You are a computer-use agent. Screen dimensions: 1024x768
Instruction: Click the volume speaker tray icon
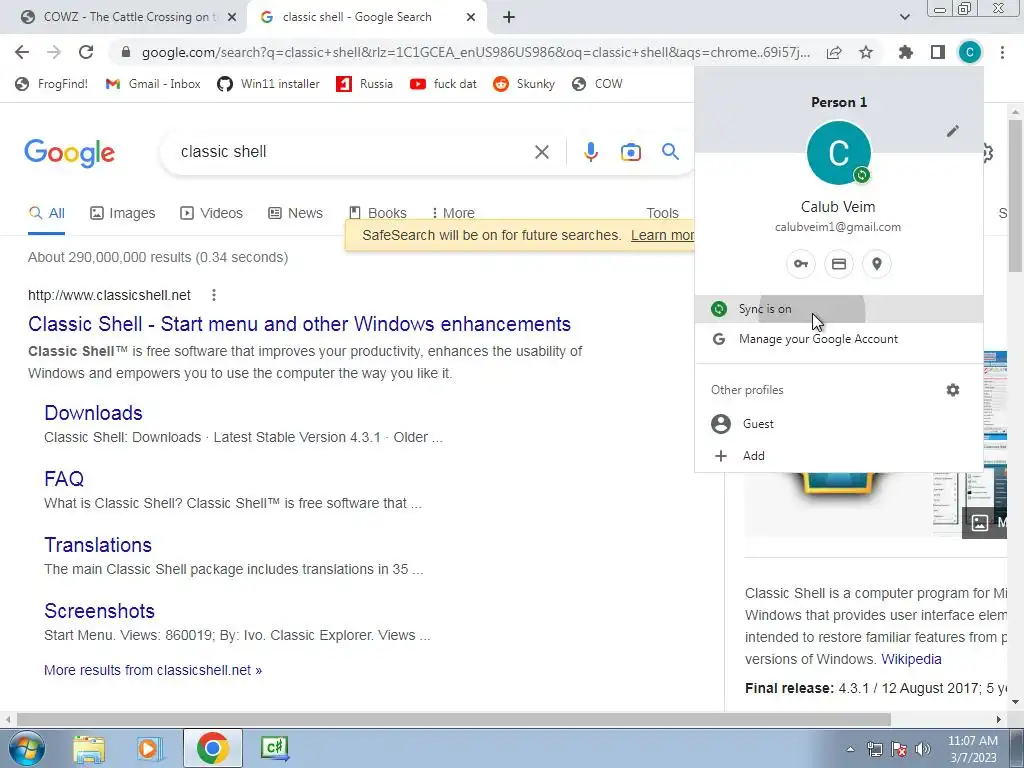click(x=923, y=749)
